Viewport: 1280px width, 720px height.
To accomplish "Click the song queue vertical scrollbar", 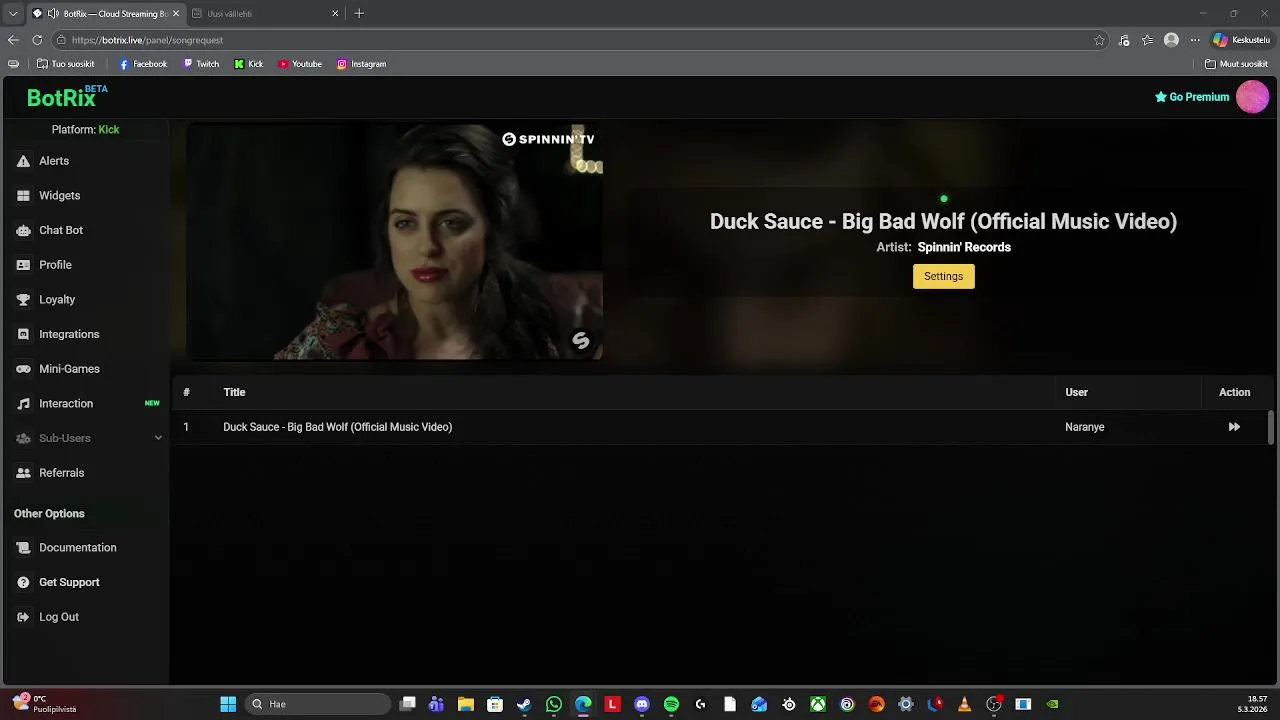I will [1271, 427].
